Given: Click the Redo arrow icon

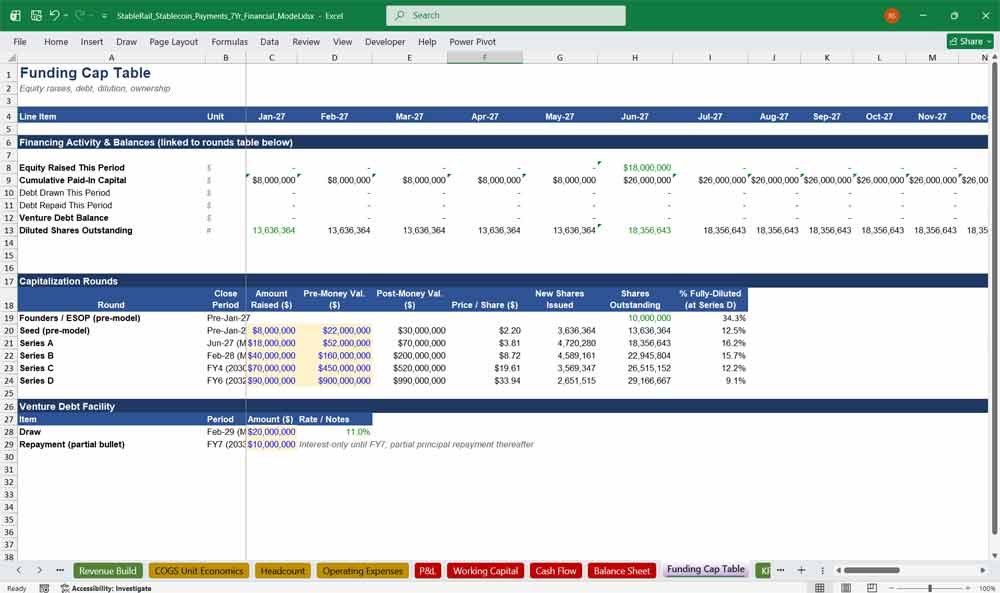Looking at the screenshot, I should click(79, 15).
